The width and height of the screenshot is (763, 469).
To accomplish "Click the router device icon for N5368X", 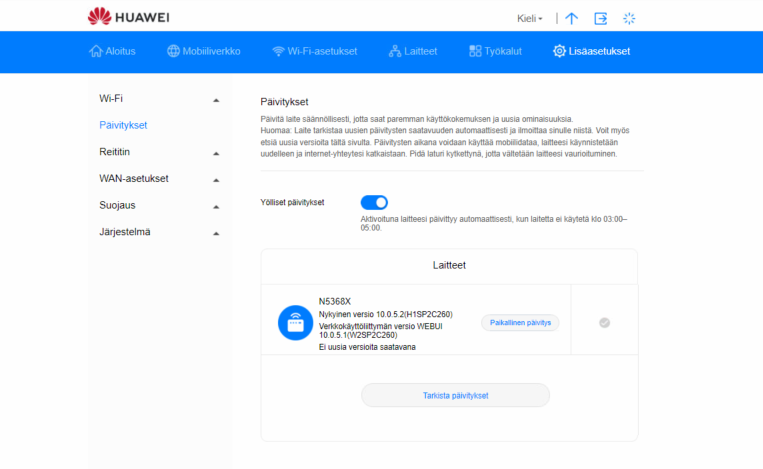I will [x=295, y=323].
